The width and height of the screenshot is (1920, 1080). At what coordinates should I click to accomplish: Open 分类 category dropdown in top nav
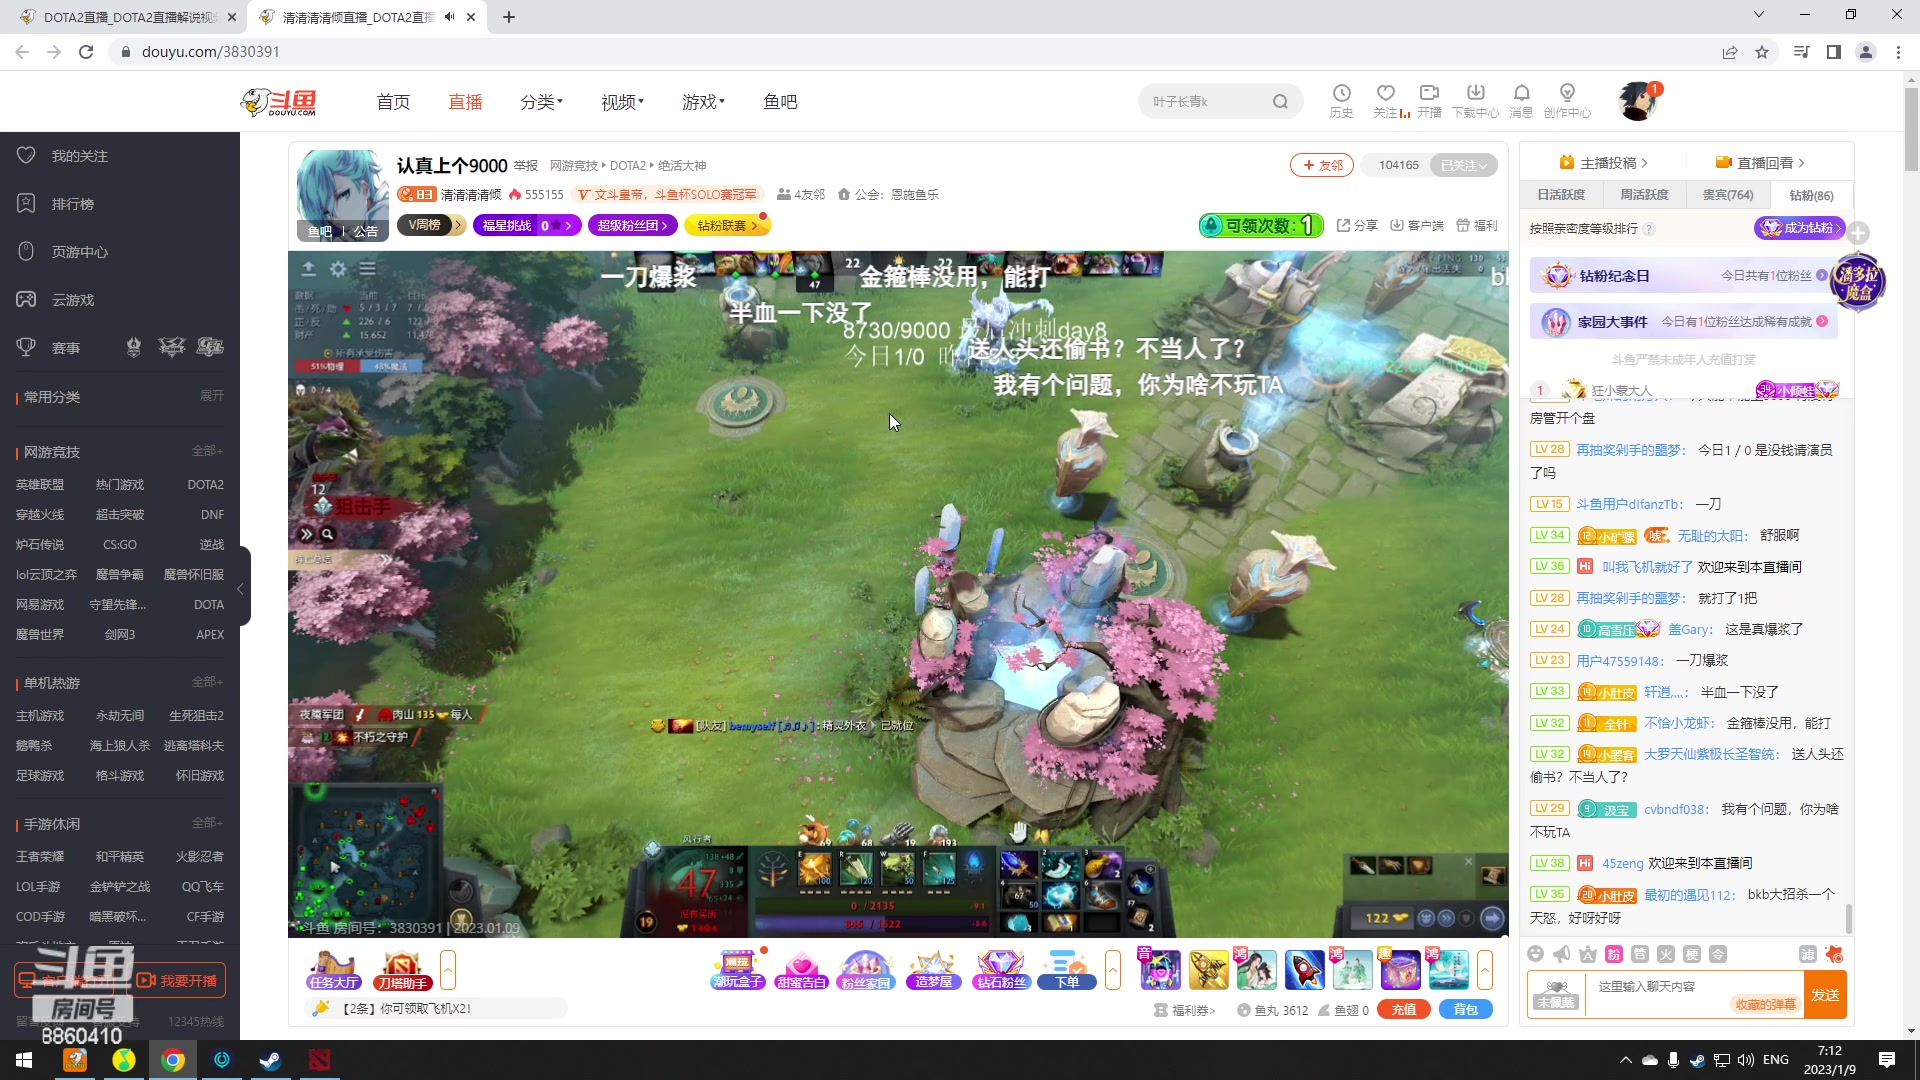click(541, 102)
